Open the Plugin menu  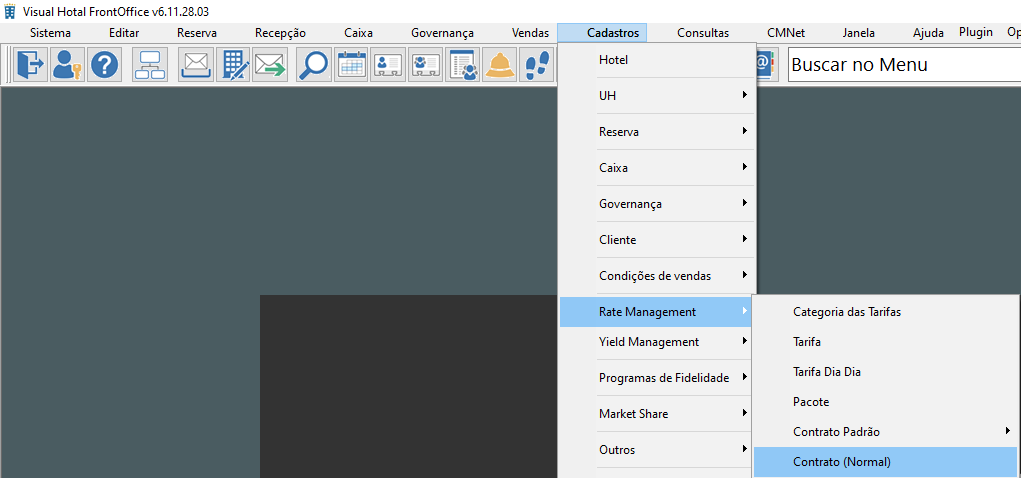point(975,32)
